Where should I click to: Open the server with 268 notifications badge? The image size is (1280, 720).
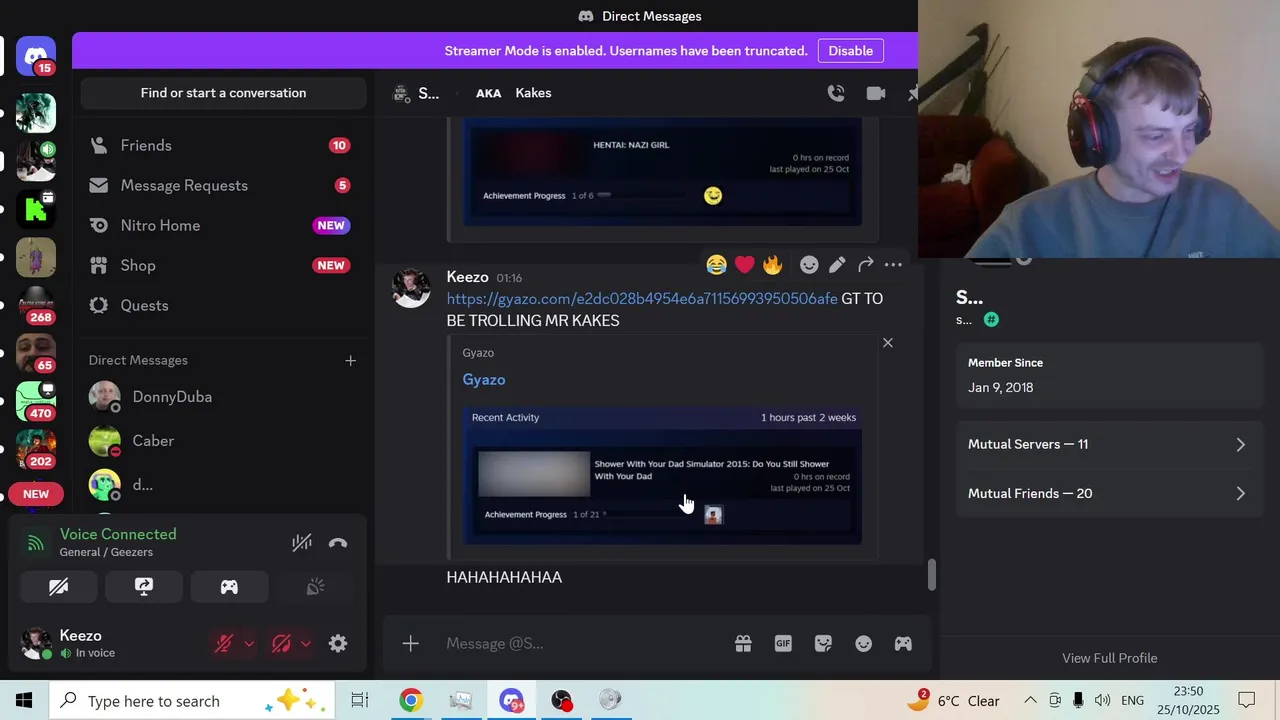[x=36, y=305]
